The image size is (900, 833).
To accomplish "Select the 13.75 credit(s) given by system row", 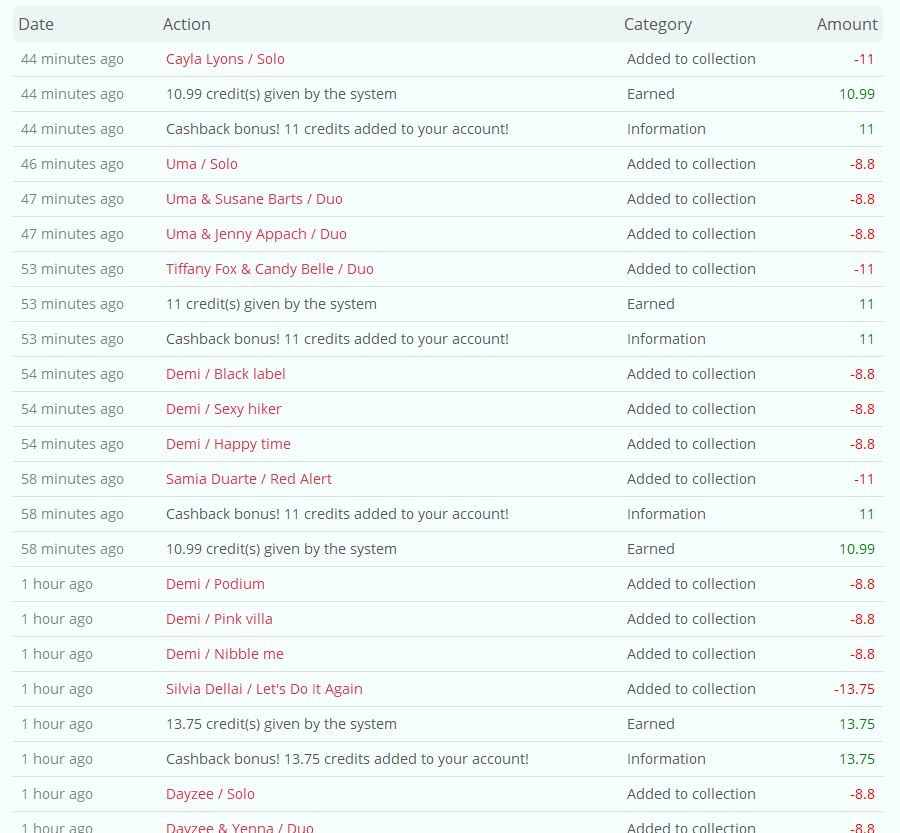I will point(448,724).
